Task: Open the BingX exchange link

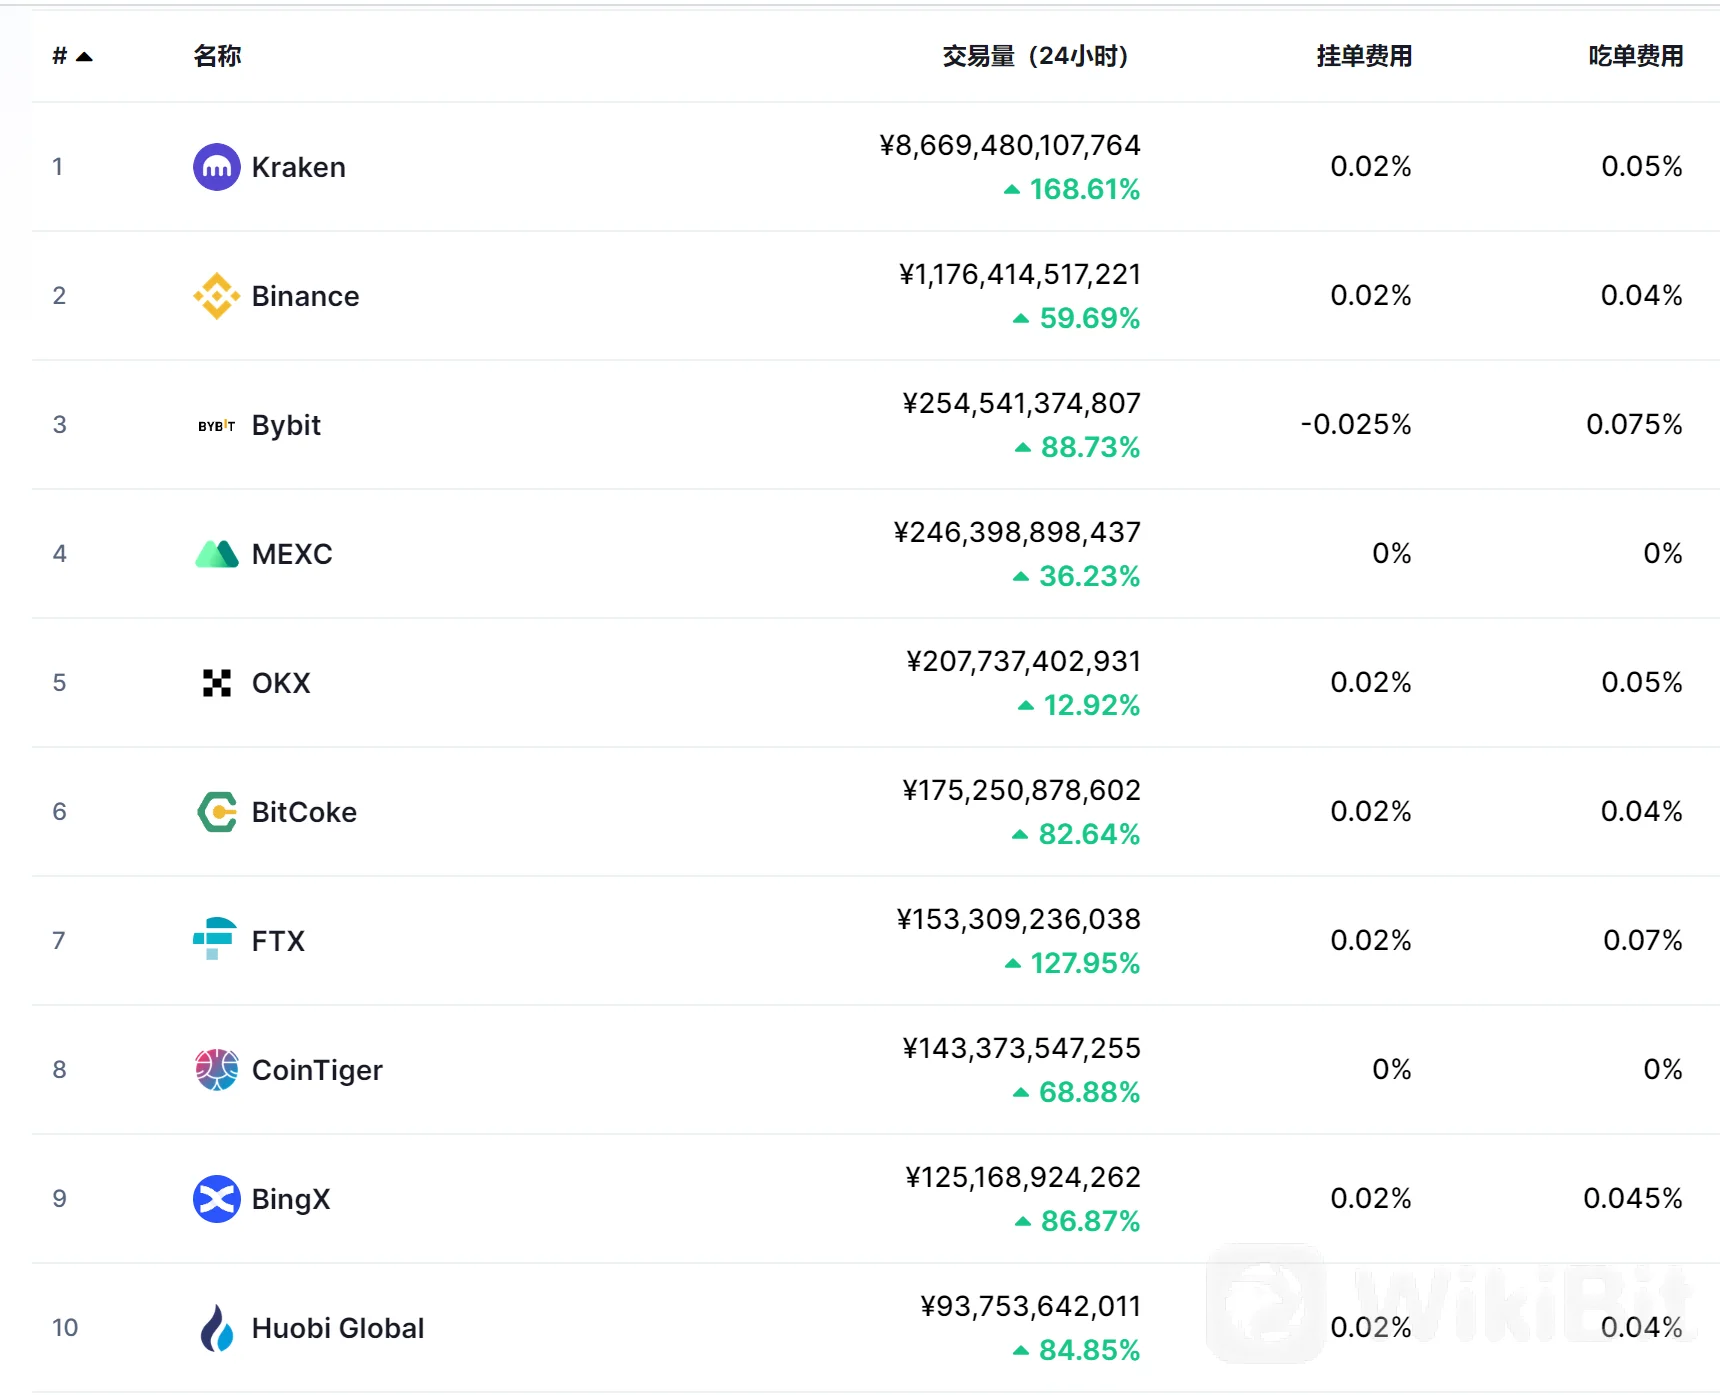Action: pyautogui.click(x=291, y=1199)
